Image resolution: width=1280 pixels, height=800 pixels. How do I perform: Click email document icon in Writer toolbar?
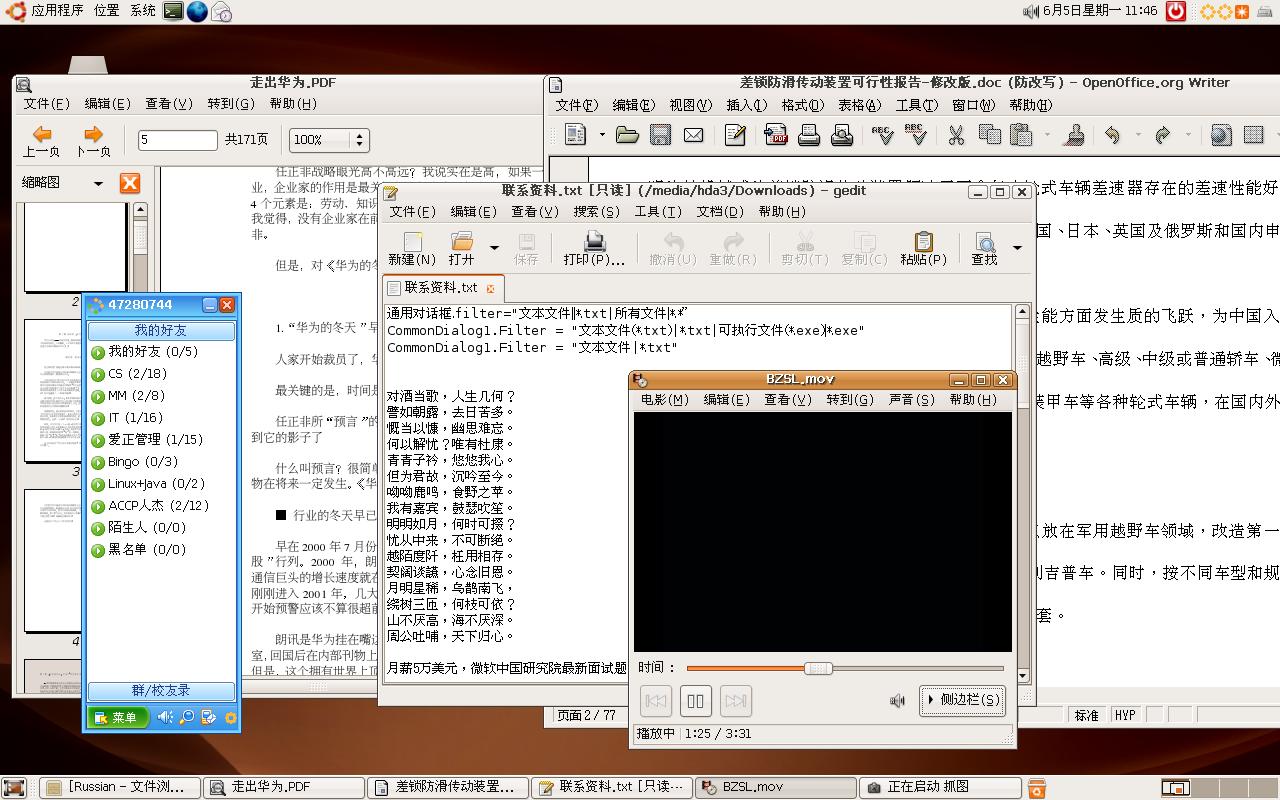click(693, 135)
